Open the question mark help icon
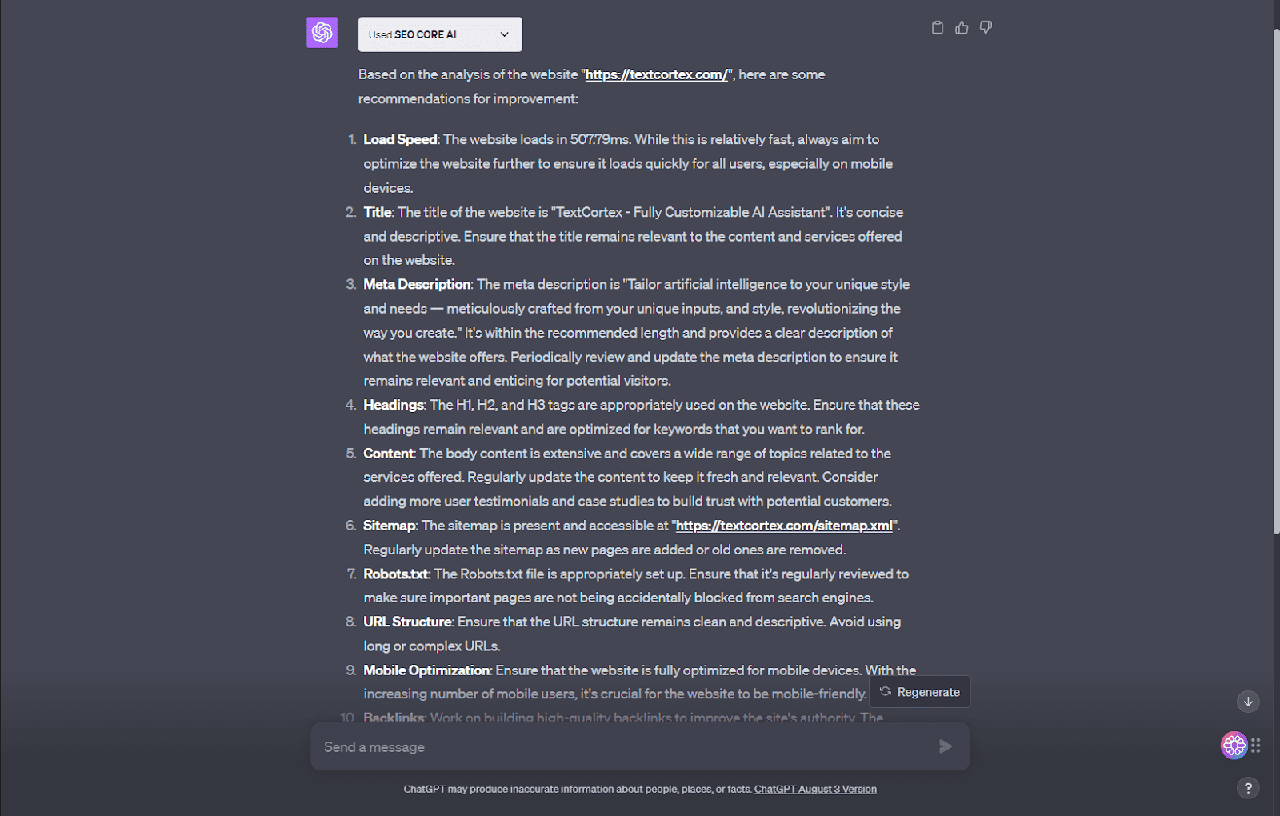 (1248, 788)
